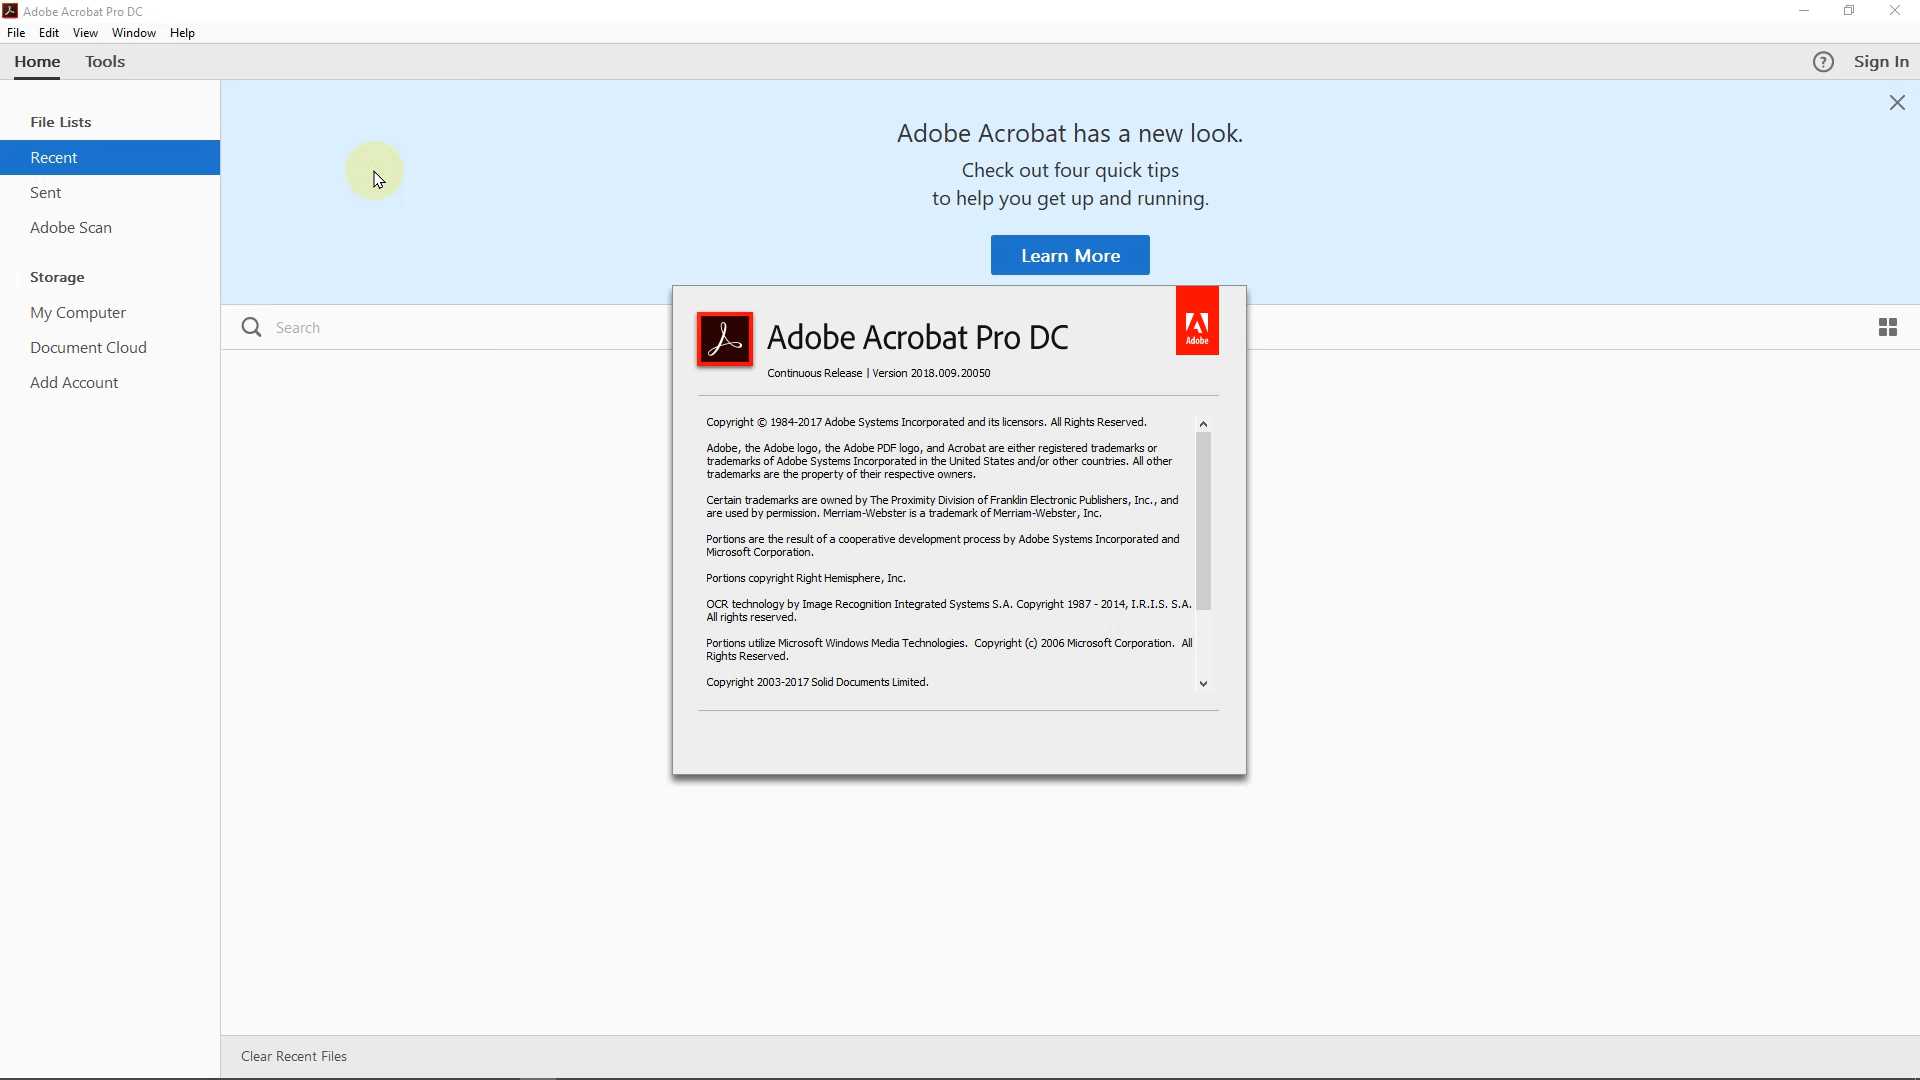The width and height of the screenshot is (1920, 1080).
Task: Select Adobe Scan in File Lists
Action: click(x=71, y=228)
